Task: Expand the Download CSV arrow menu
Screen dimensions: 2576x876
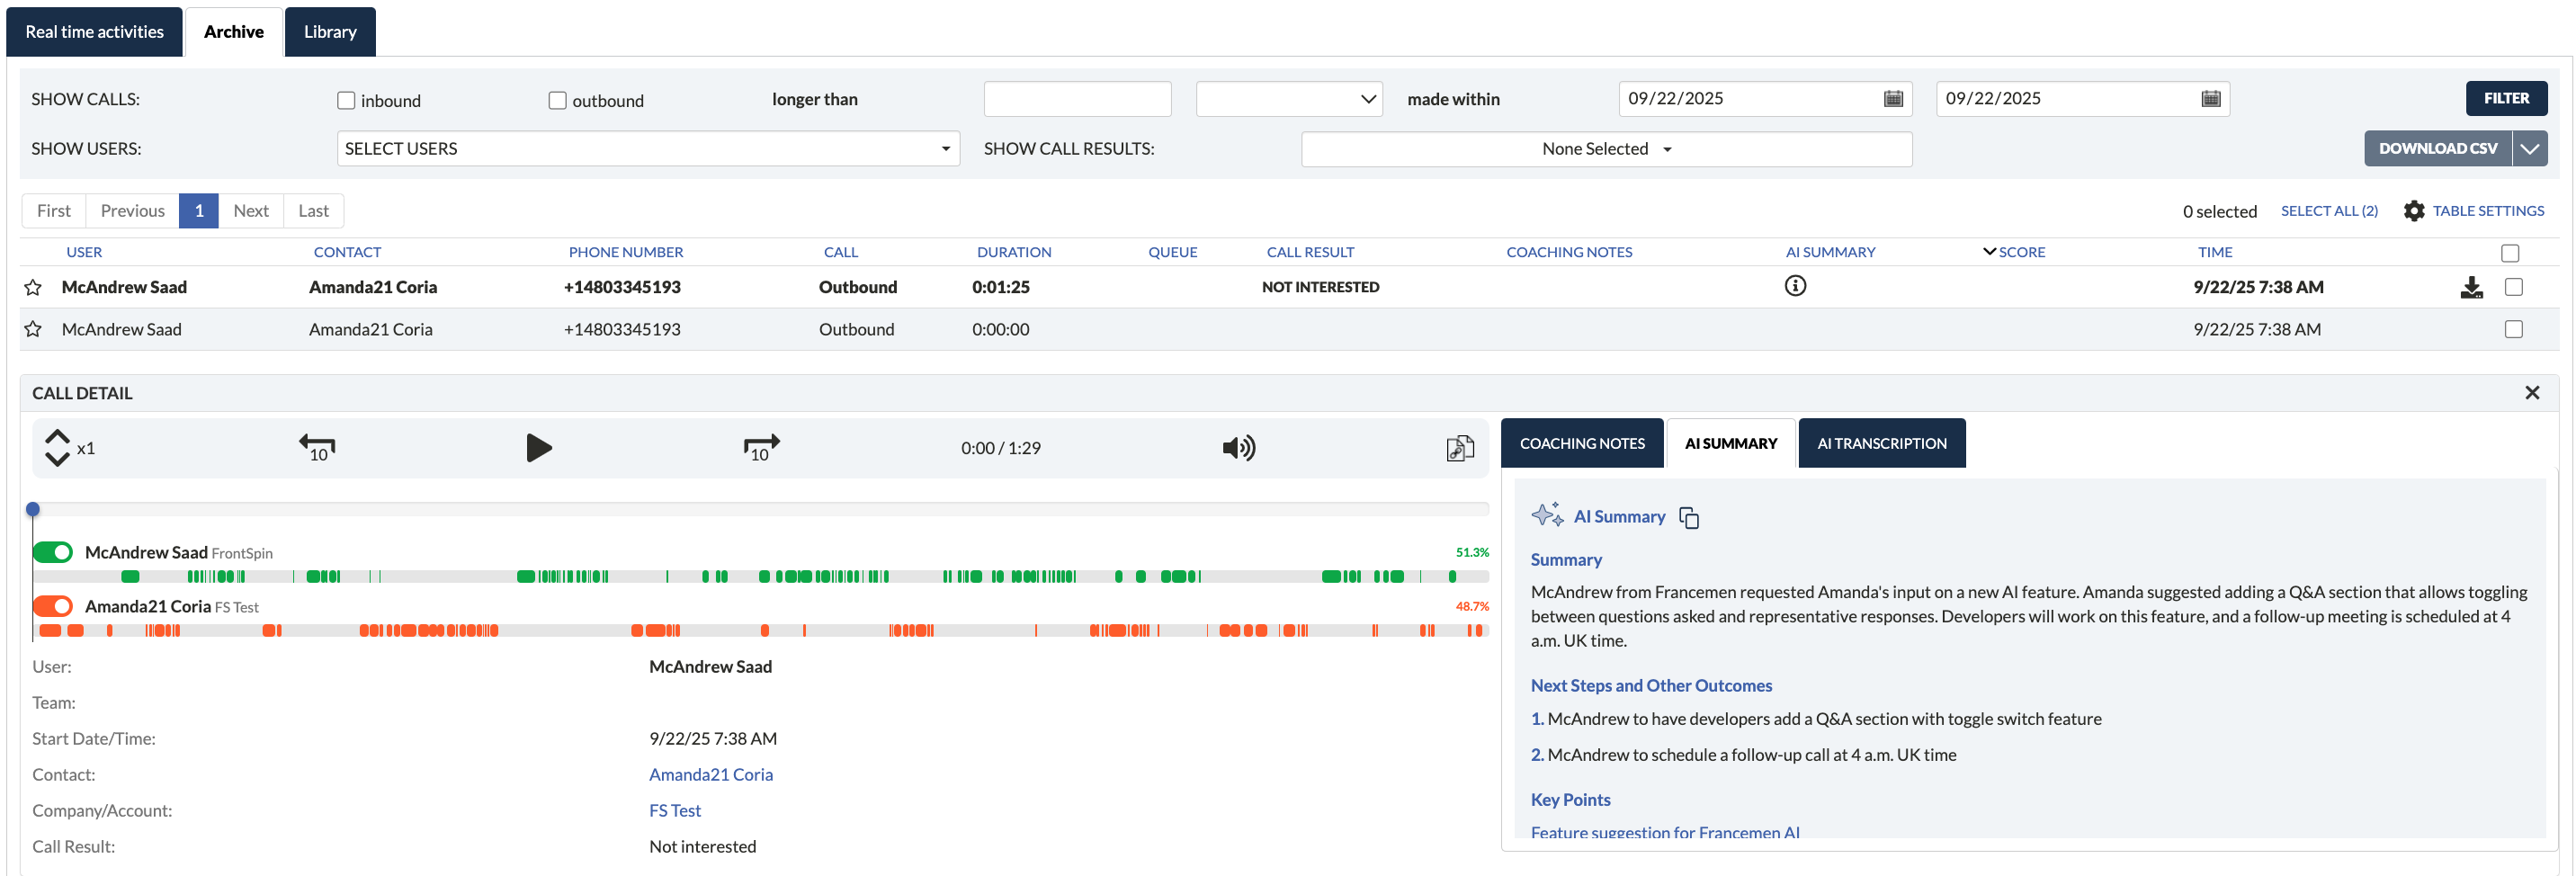Action: pos(2530,149)
